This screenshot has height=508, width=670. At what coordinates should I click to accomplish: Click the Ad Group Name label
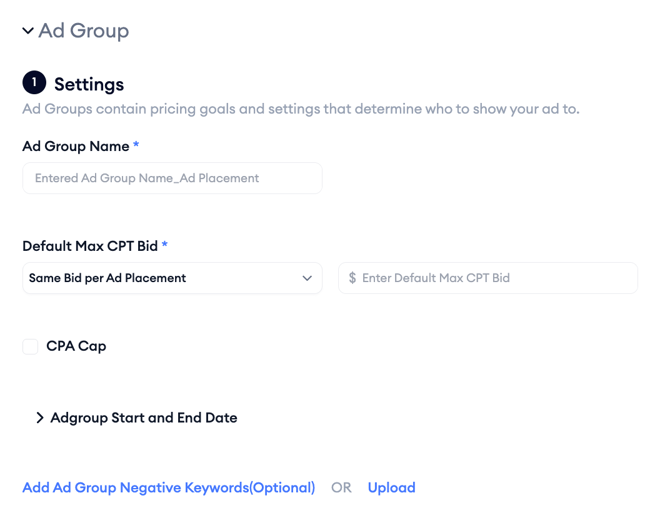click(75, 146)
